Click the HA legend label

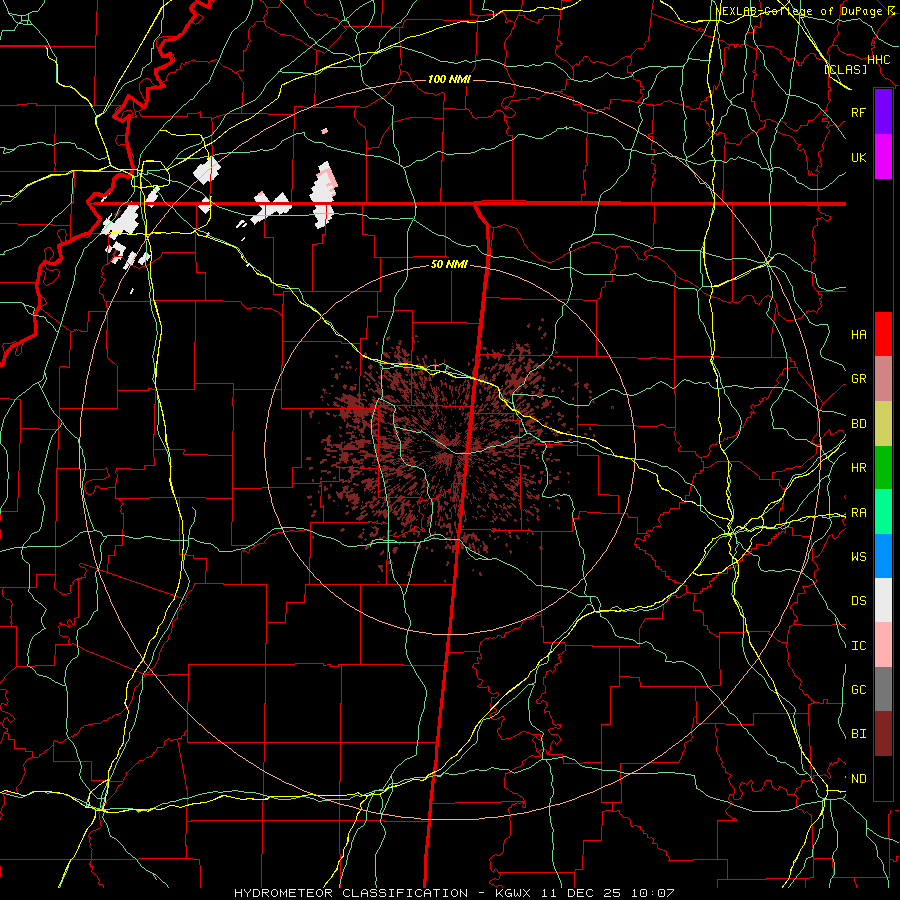(x=858, y=334)
